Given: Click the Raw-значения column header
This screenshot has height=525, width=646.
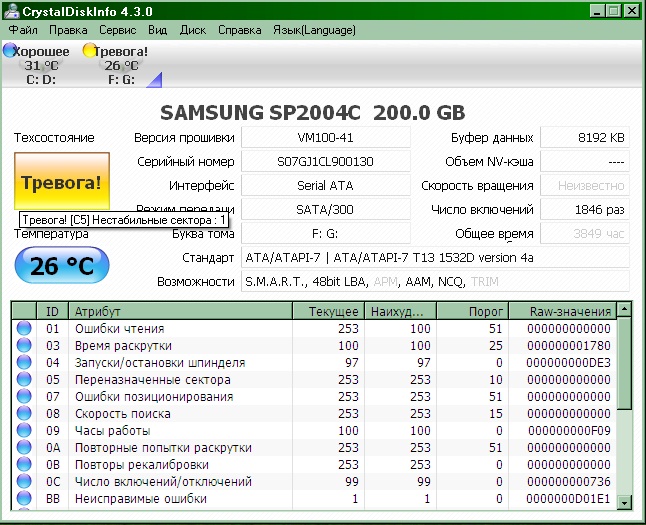Looking at the screenshot, I should [563, 311].
